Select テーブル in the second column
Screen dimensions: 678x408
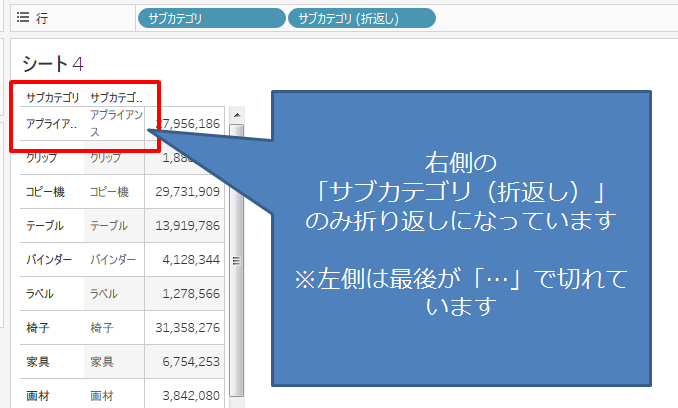(x=109, y=226)
